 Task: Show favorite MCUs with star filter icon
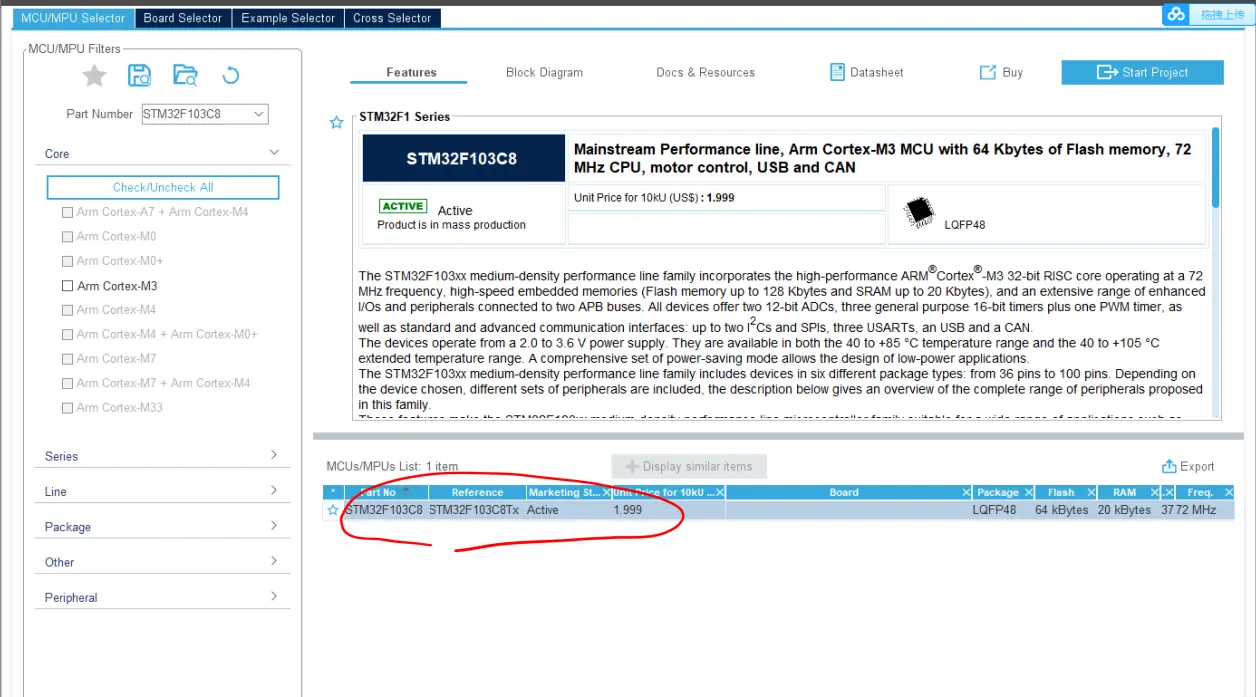pos(94,75)
